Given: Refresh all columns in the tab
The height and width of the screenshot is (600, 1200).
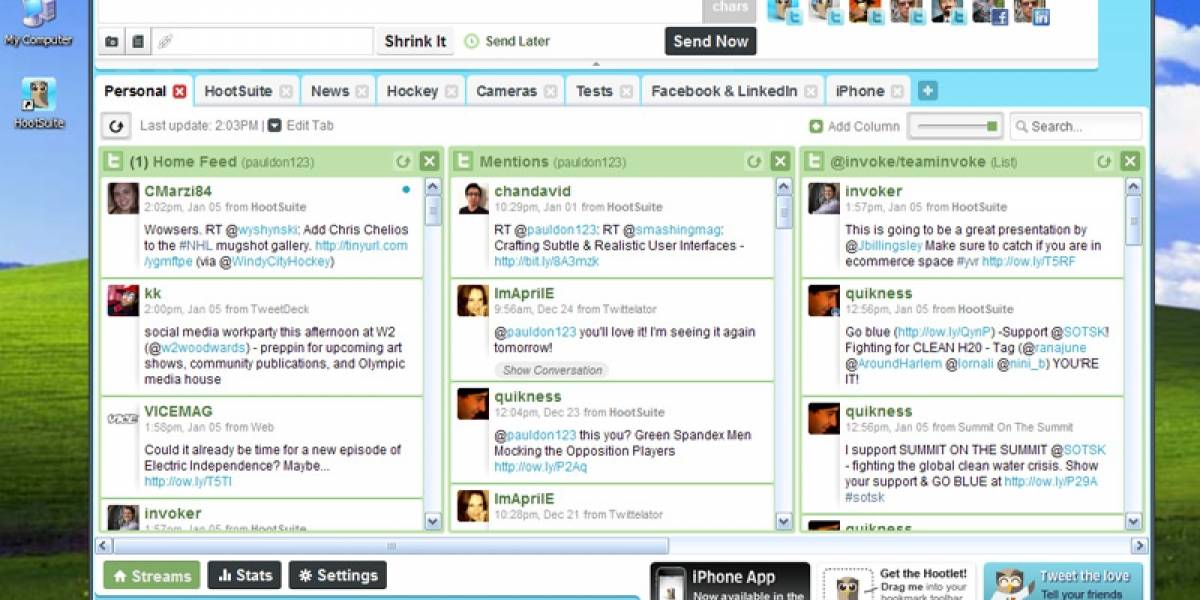Looking at the screenshot, I should [x=116, y=126].
